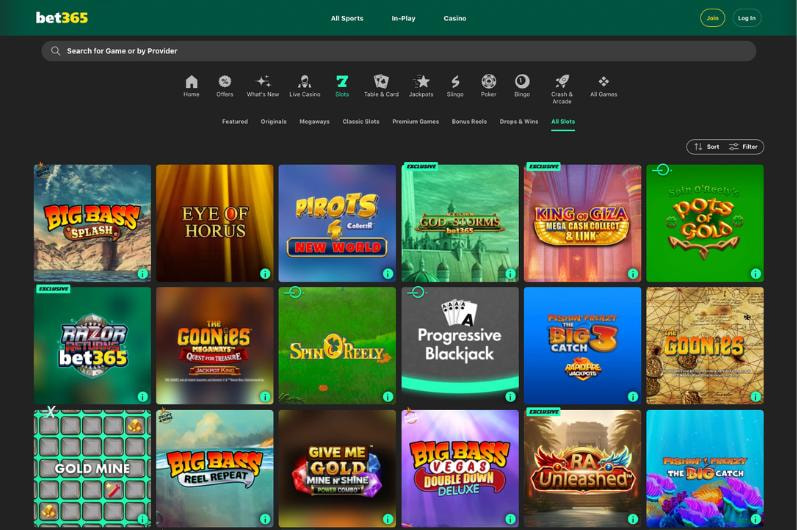Open the Home casino category
Image resolution: width=797 pixels, height=530 pixels.
coord(191,85)
